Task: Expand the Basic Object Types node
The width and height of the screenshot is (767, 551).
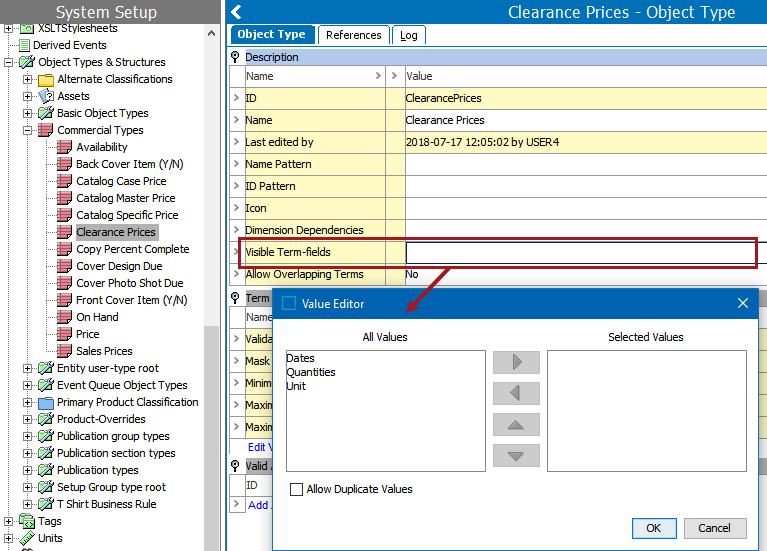Action: (x=27, y=114)
